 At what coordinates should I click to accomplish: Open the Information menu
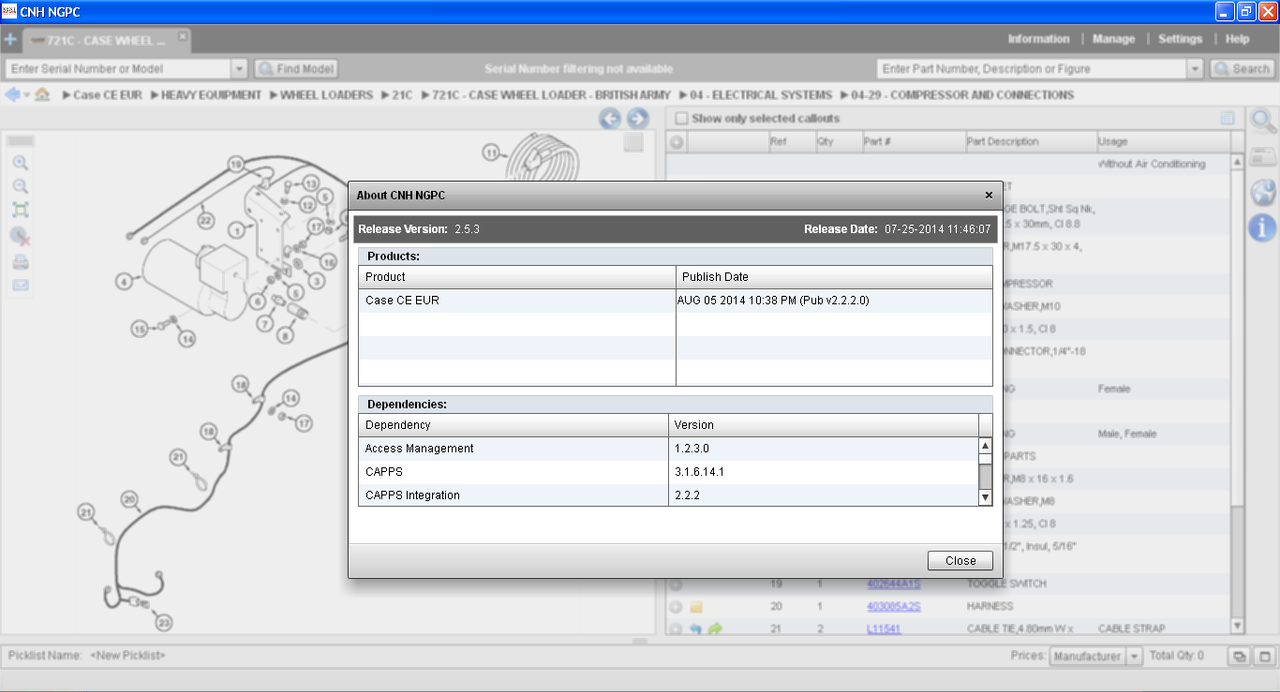1038,39
